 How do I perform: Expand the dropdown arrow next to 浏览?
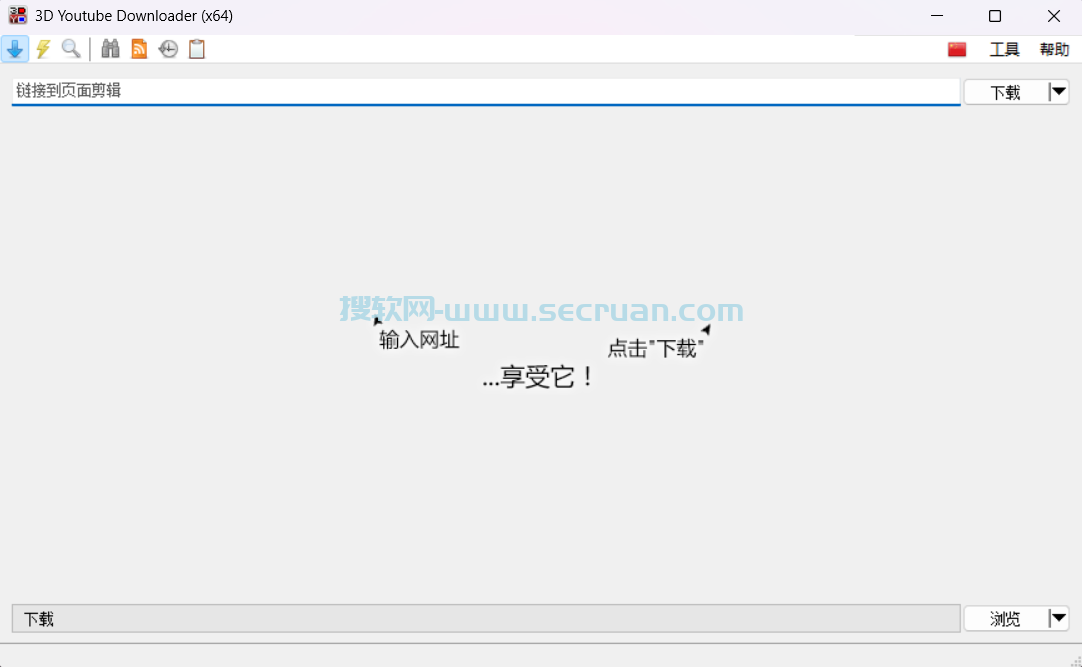tap(1059, 618)
